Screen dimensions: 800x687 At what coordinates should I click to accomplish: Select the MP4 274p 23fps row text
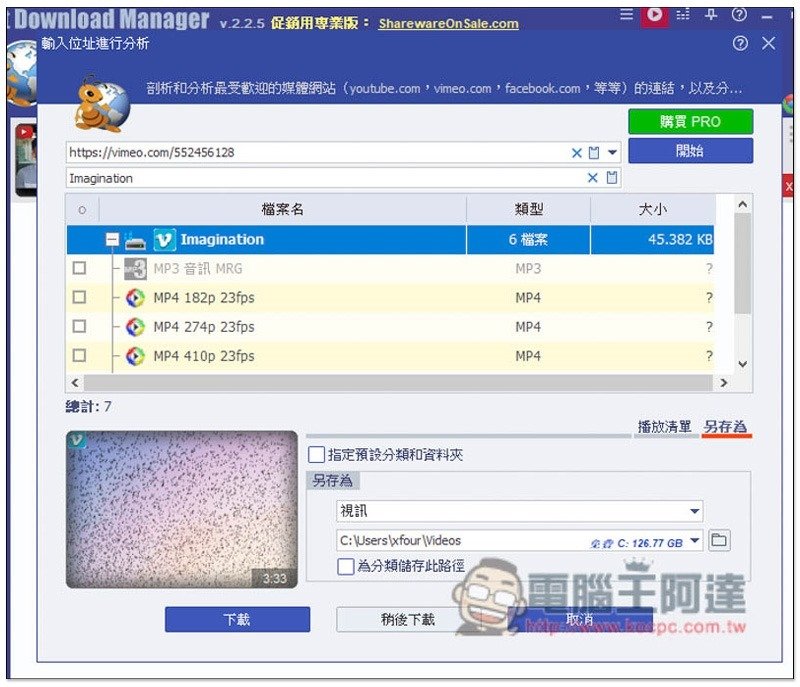[204, 327]
